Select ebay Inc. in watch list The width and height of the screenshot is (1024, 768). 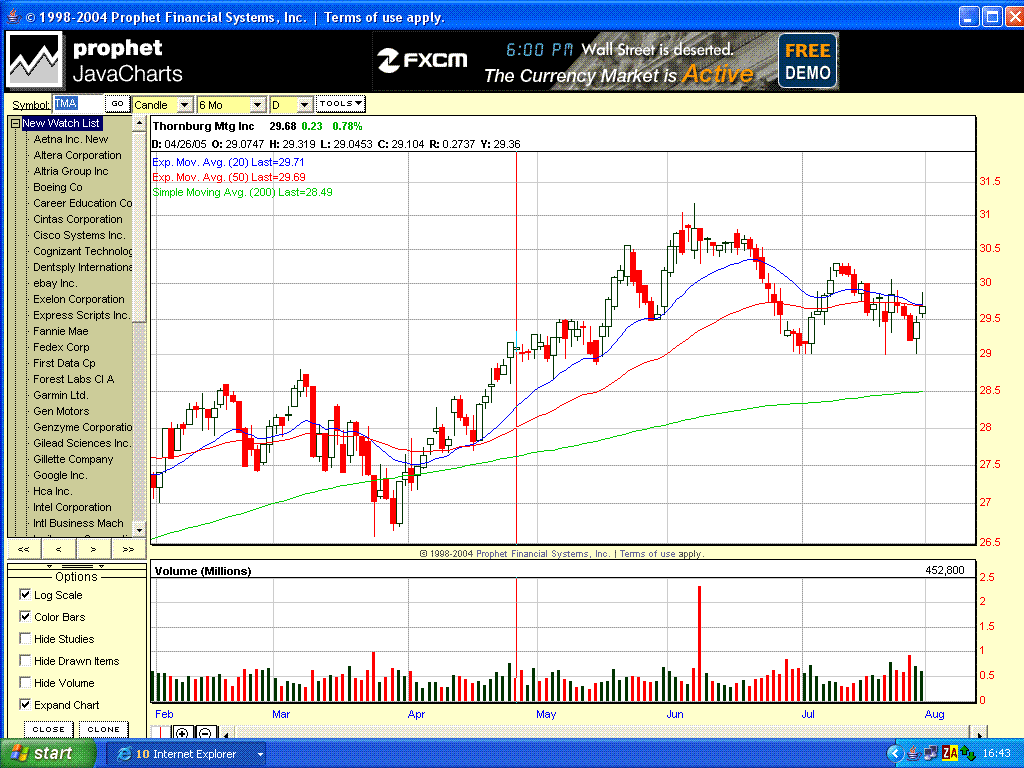point(55,283)
